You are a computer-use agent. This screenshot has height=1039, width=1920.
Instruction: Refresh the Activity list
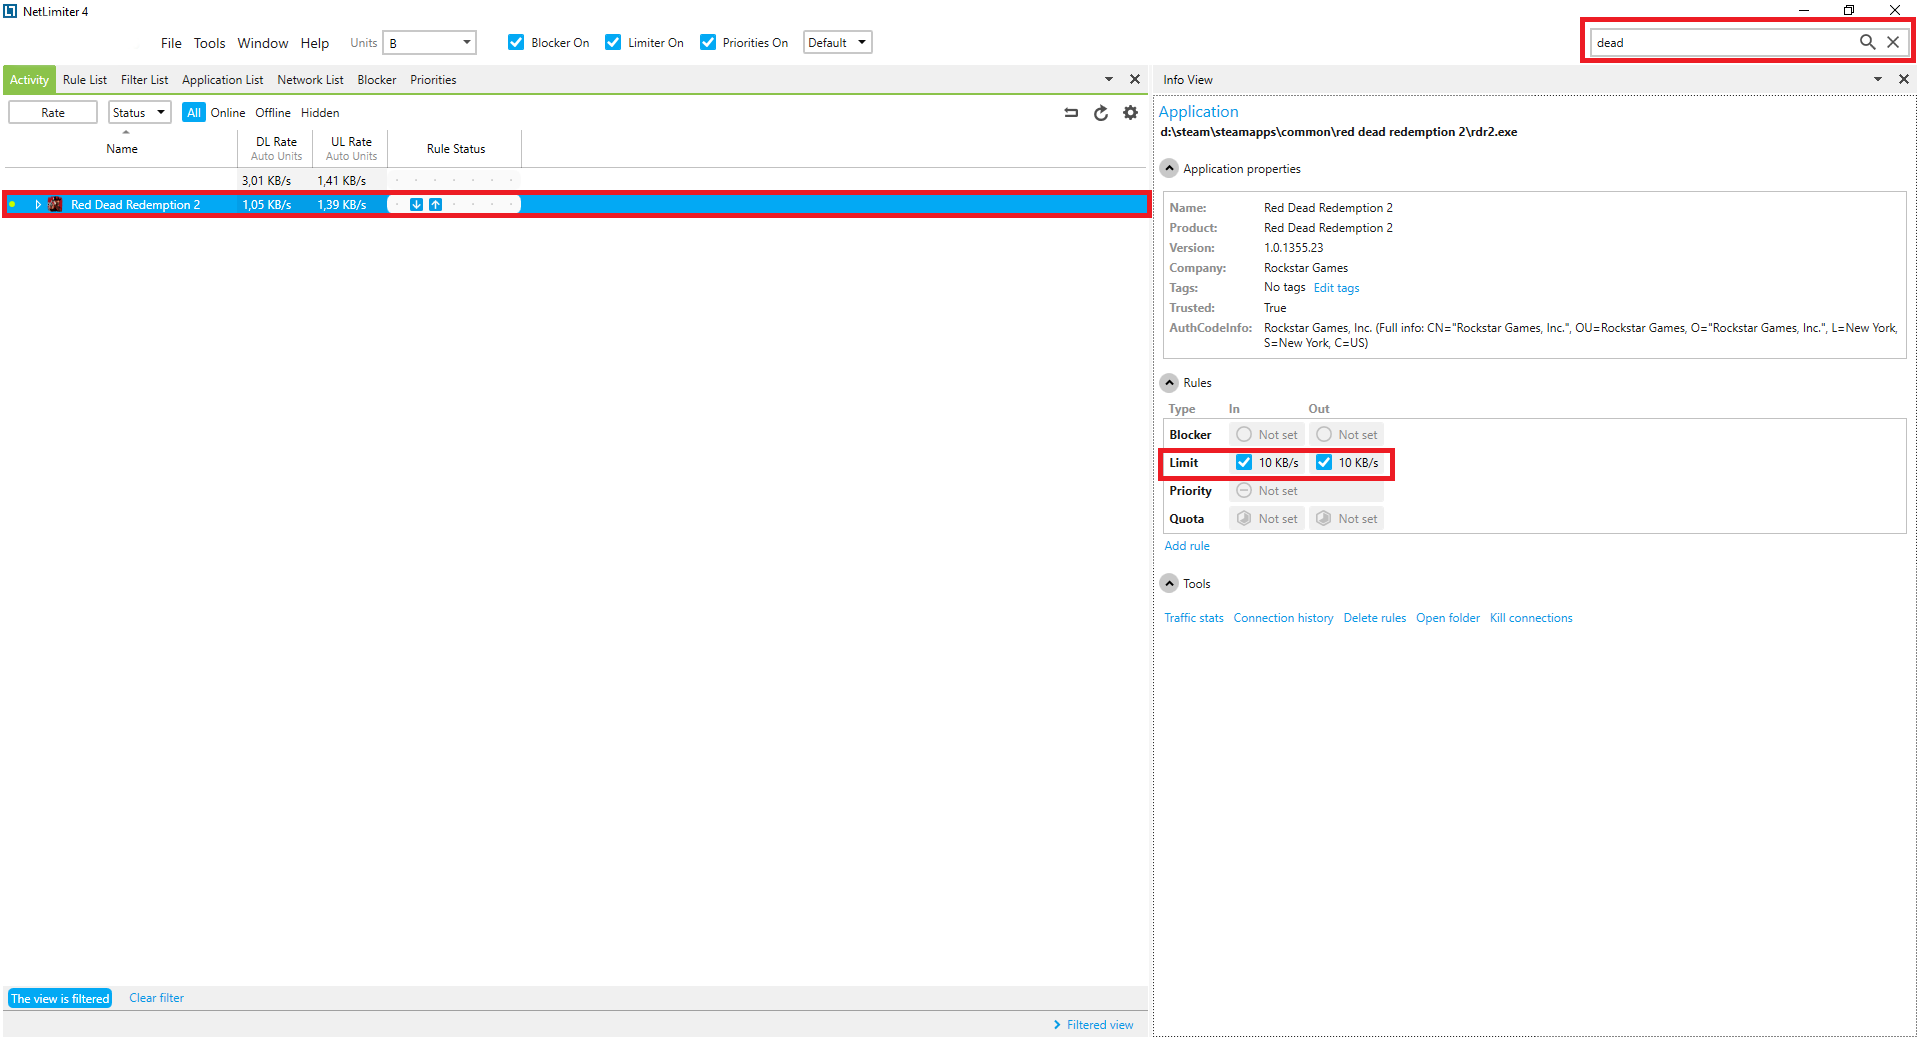[x=1101, y=113]
